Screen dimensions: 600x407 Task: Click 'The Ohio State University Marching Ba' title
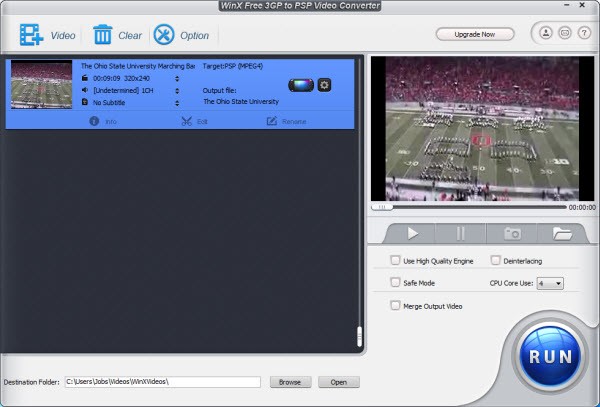(138, 66)
